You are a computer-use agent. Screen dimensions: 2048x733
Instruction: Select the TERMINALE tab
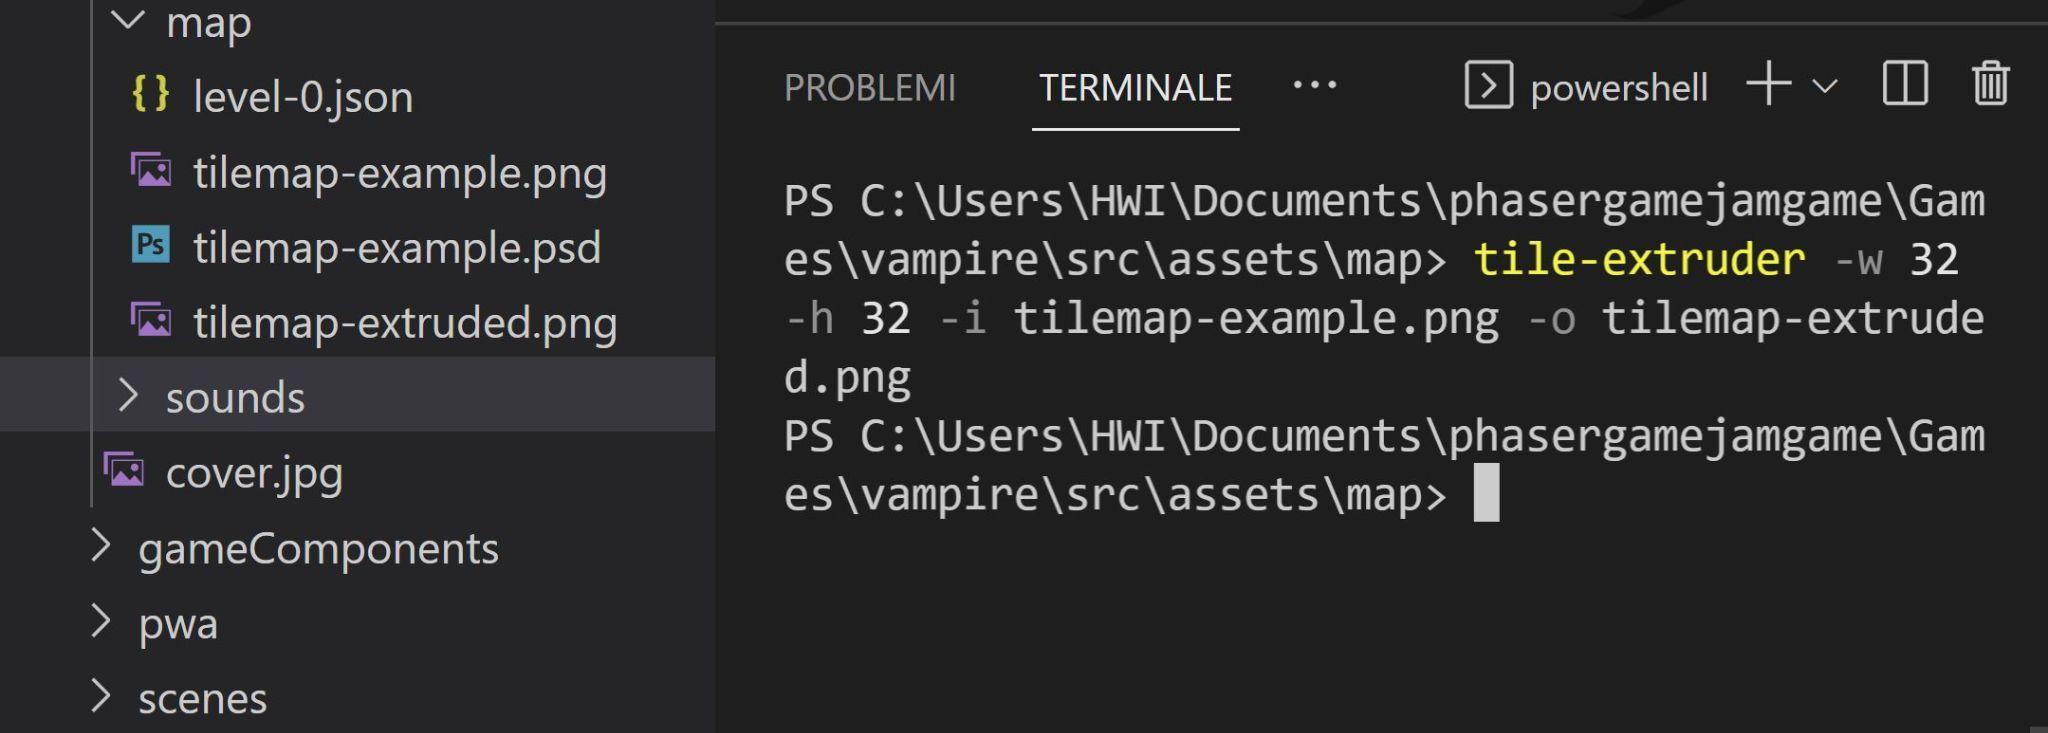pyautogui.click(x=1135, y=88)
